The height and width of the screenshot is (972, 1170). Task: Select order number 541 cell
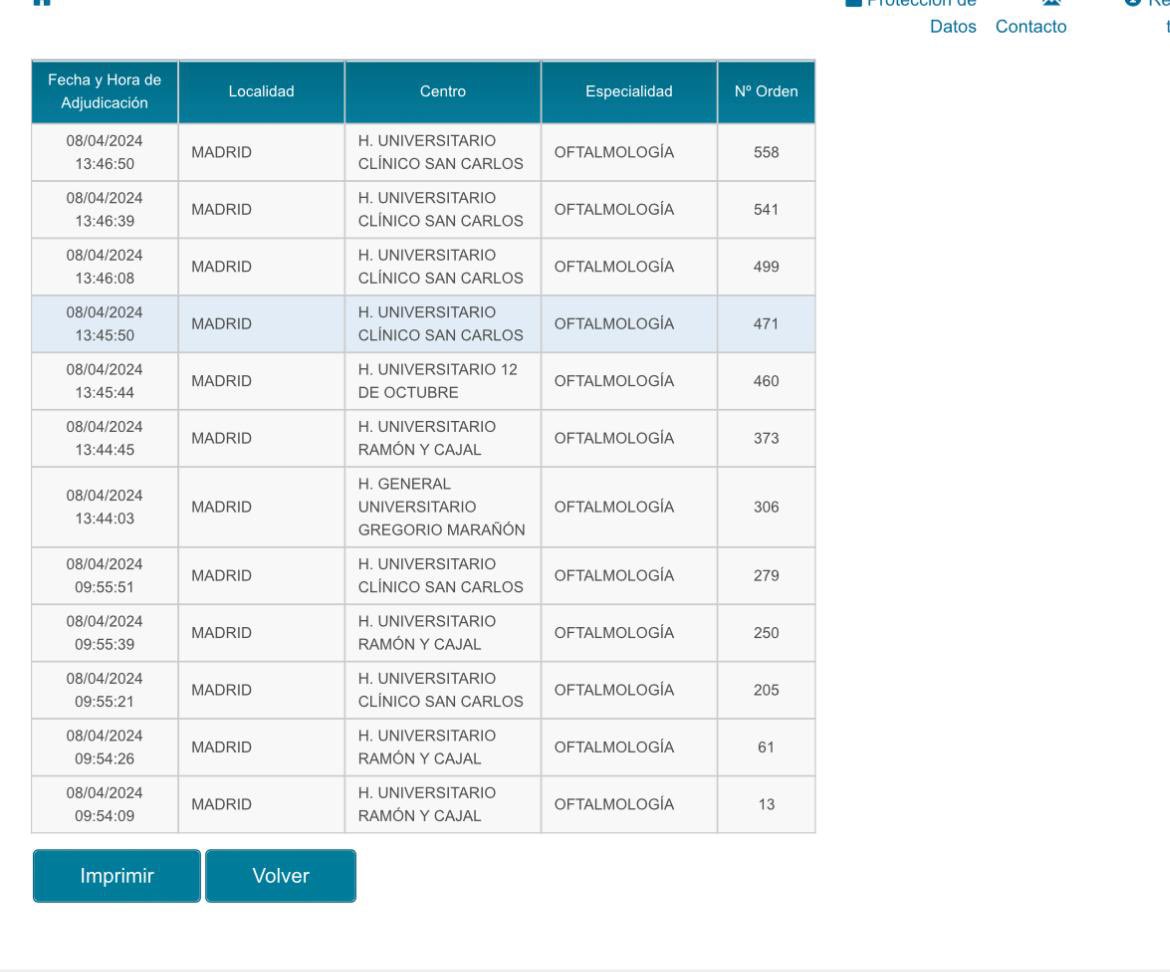click(x=766, y=210)
